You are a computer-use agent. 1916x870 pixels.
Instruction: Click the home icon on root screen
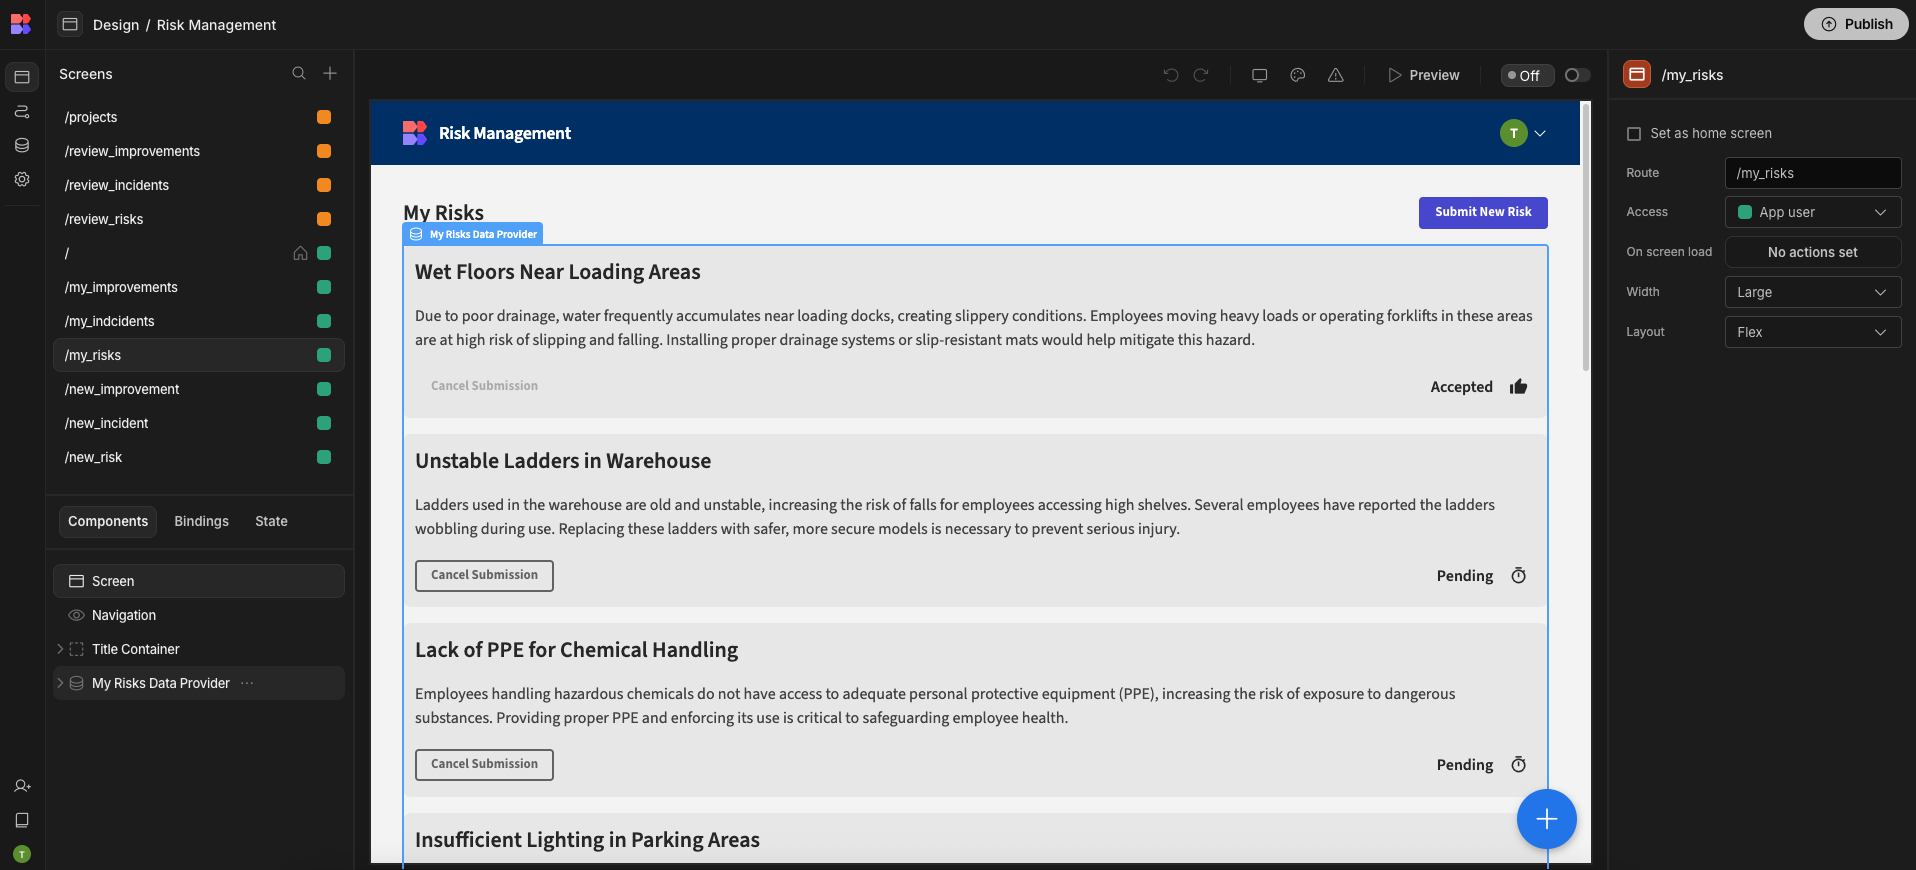tap(300, 253)
